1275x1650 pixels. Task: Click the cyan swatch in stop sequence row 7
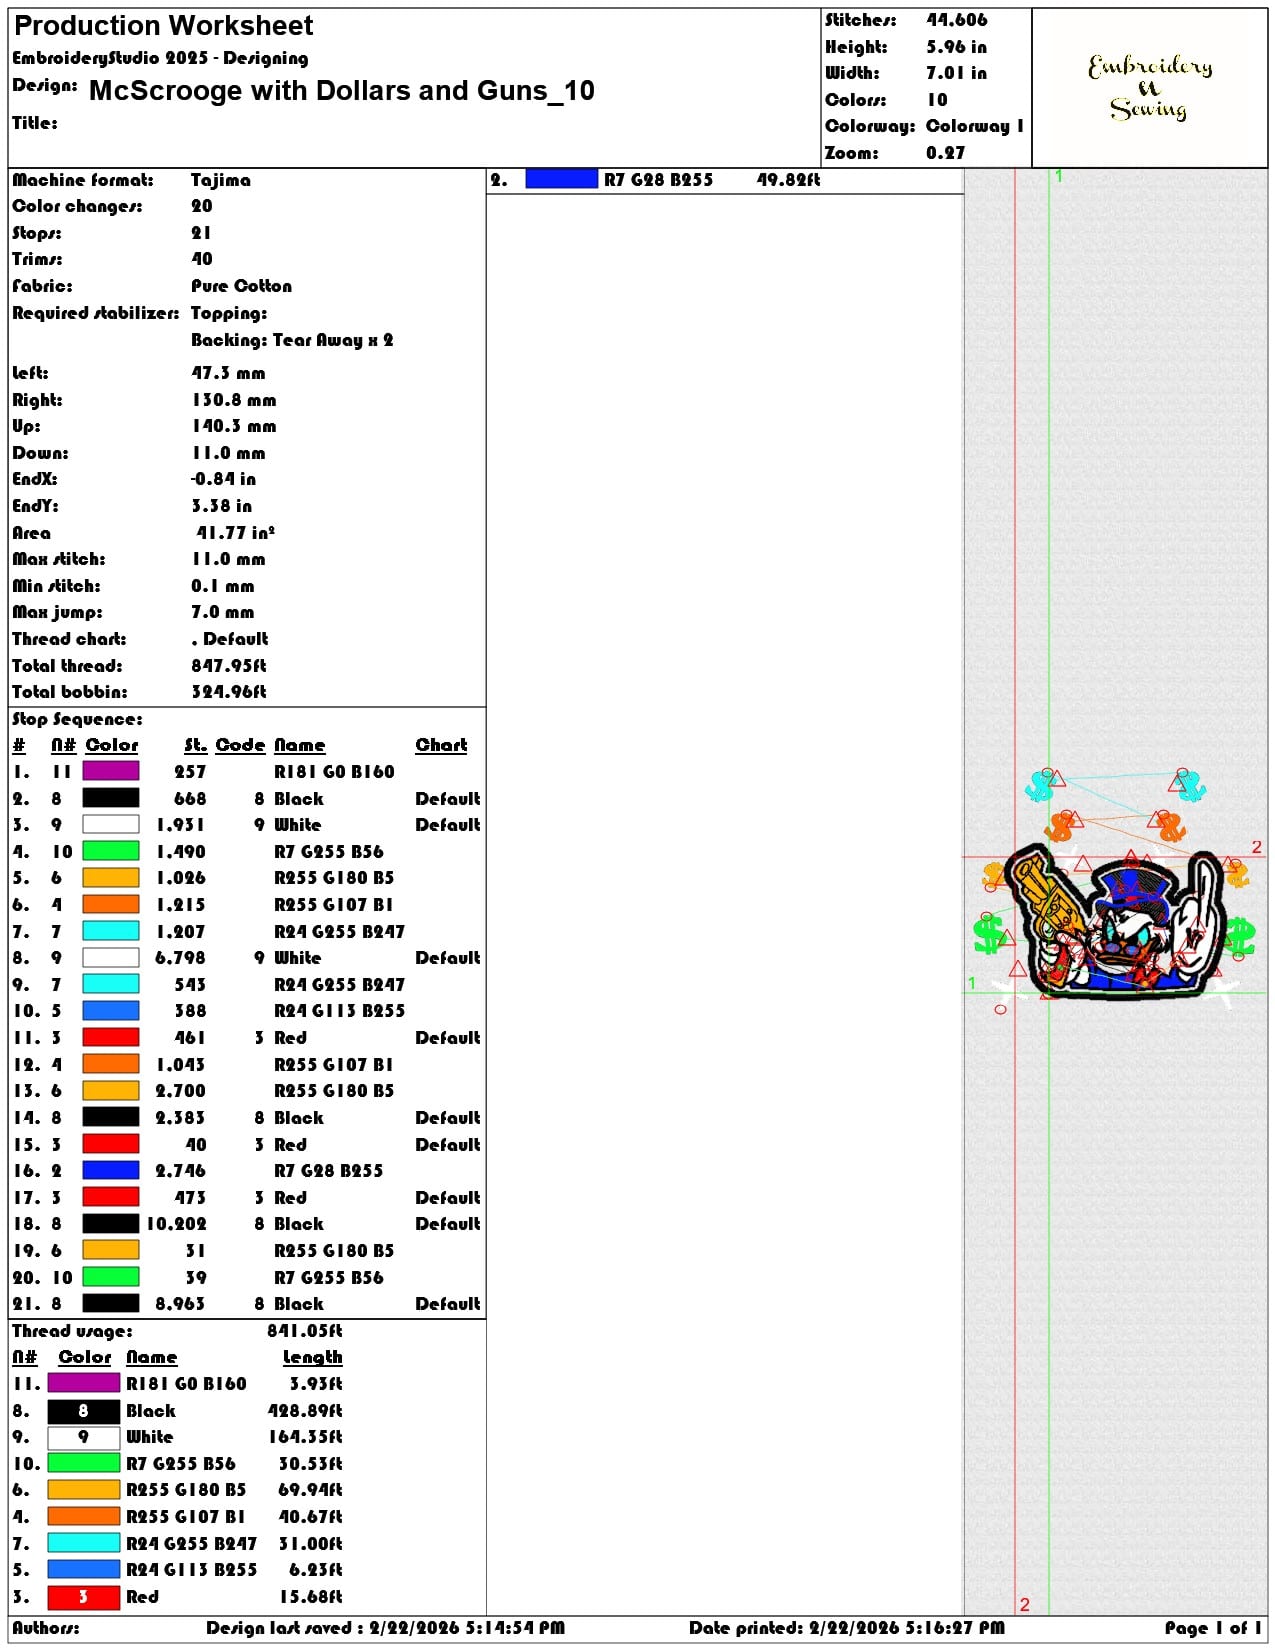[111, 931]
